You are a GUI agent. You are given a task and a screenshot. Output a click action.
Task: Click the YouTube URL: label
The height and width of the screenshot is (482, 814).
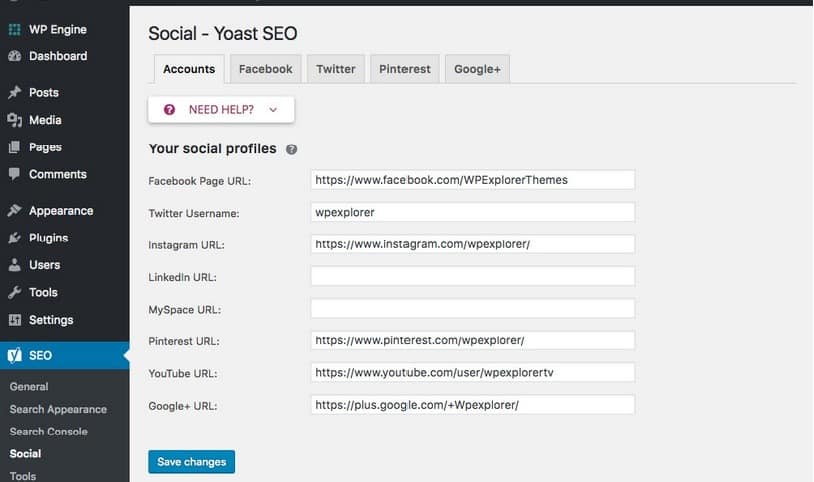183,373
